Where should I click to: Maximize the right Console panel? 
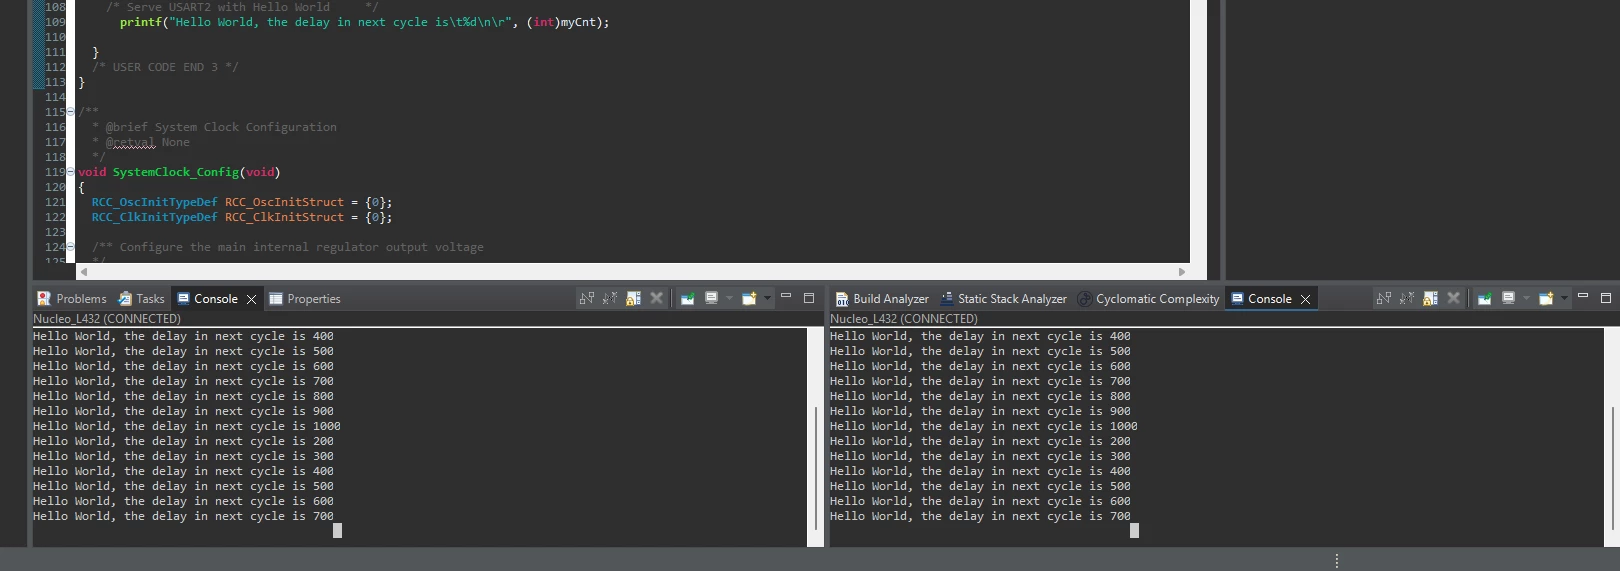(x=1606, y=298)
